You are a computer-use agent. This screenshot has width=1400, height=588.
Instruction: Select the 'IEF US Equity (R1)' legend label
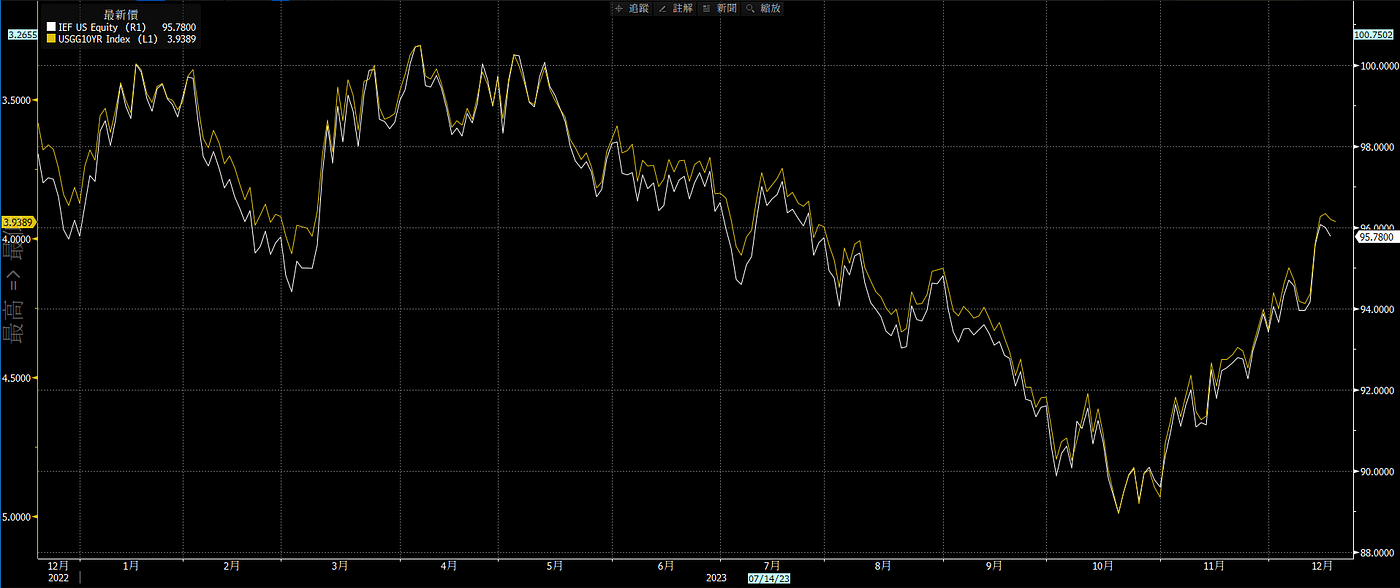click(103, 27)
